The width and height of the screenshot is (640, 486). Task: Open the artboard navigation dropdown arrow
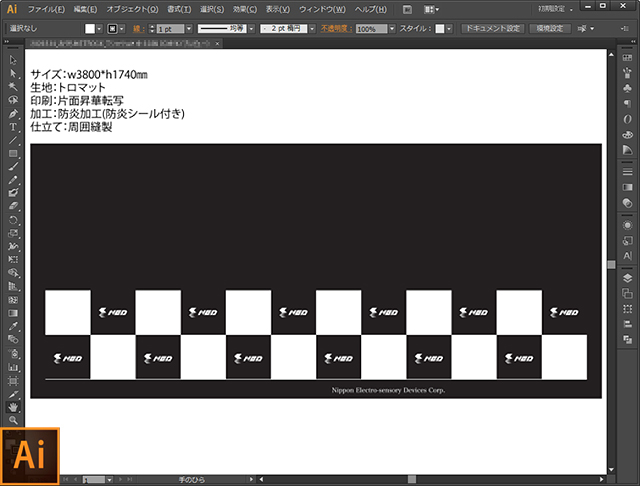(109, 479)
